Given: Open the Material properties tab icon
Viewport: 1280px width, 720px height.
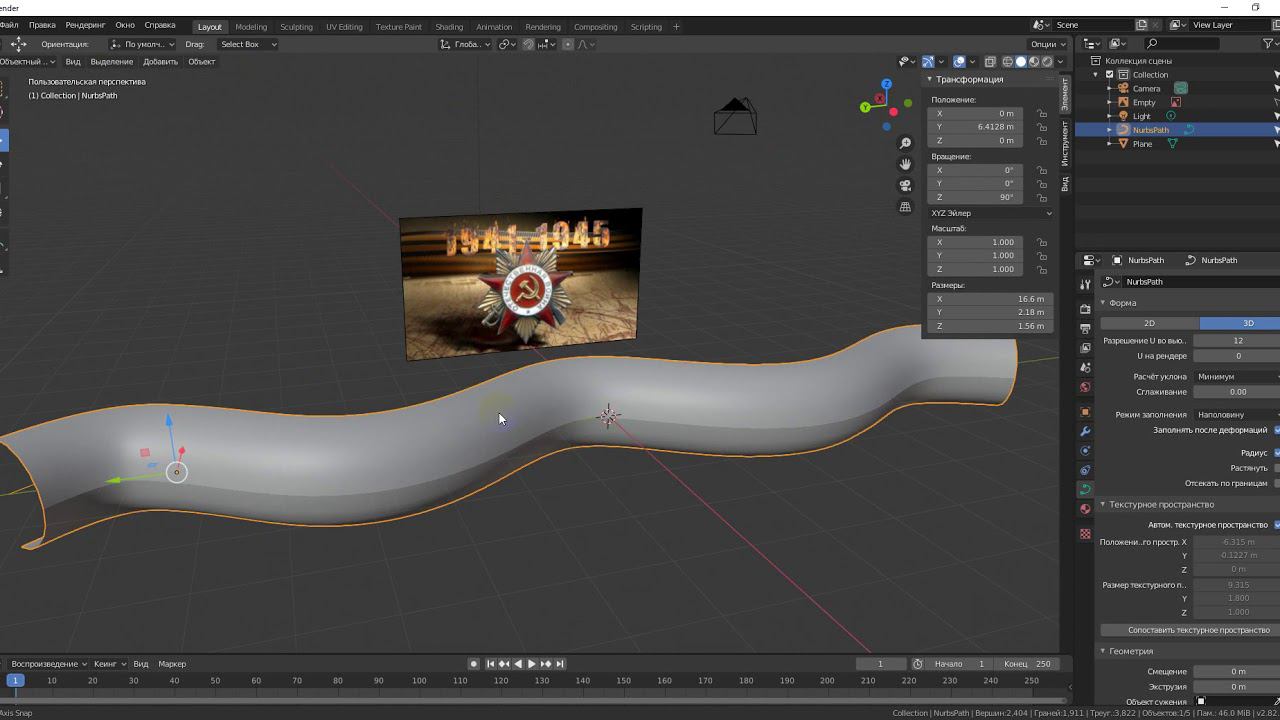Looking at the screenshot, I should [1085, 509].
